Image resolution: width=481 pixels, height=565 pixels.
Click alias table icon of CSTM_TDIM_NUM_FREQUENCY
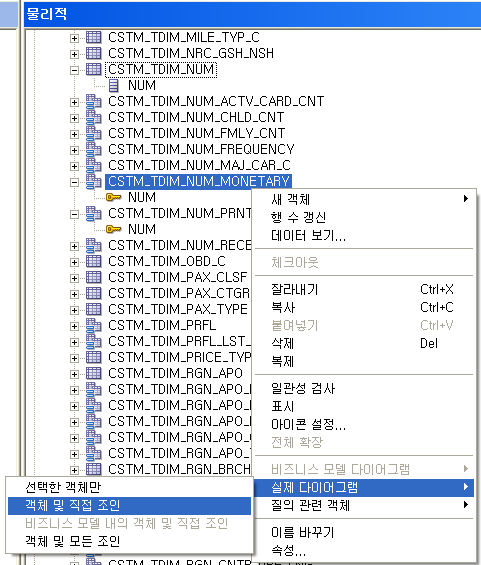coord(94,149)
